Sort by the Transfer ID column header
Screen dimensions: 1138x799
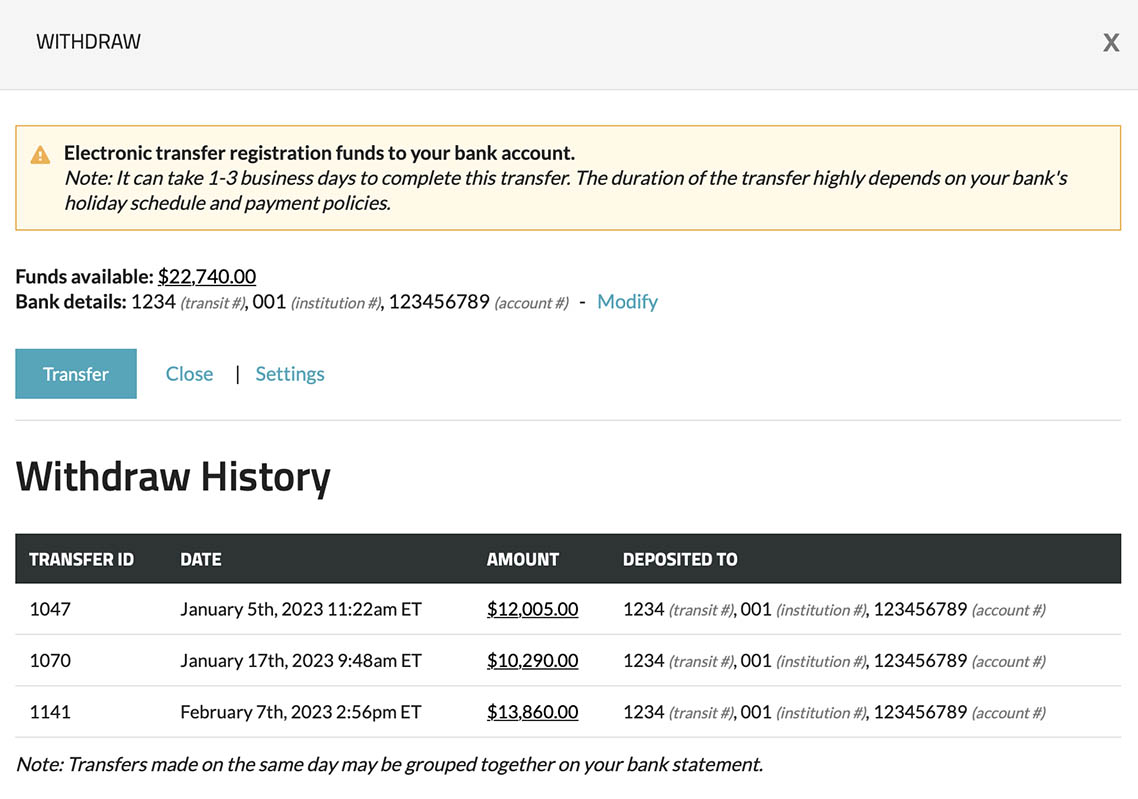[81, 559]
